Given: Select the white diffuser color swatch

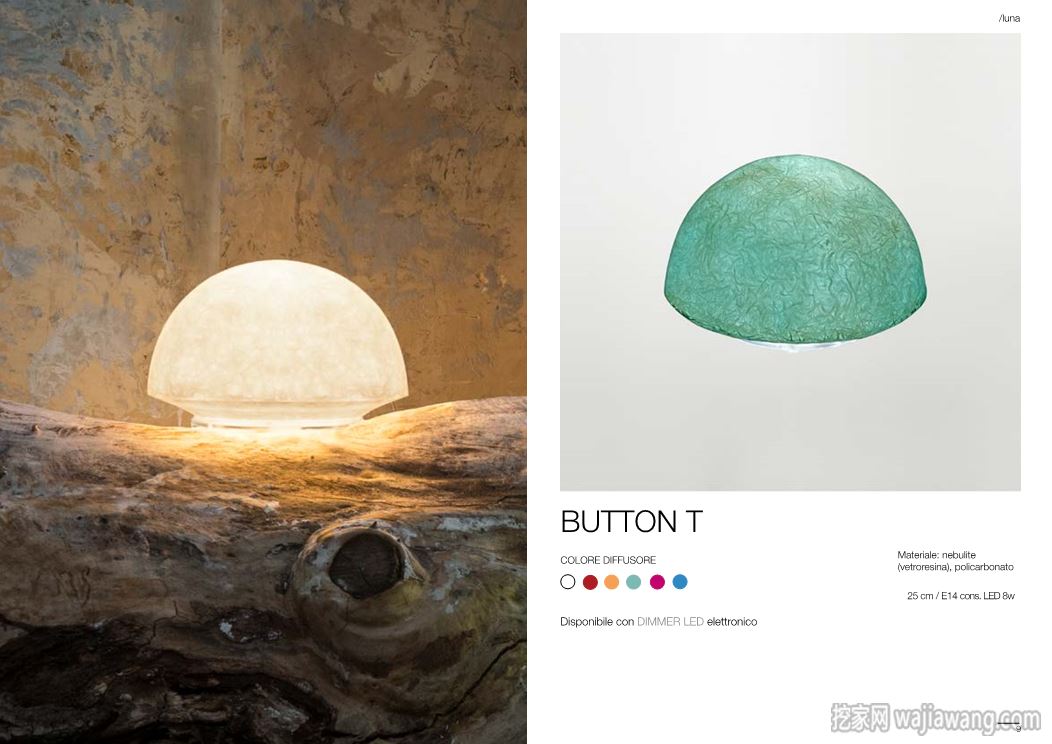Looking at the screenshot, I should click(568, 582).
